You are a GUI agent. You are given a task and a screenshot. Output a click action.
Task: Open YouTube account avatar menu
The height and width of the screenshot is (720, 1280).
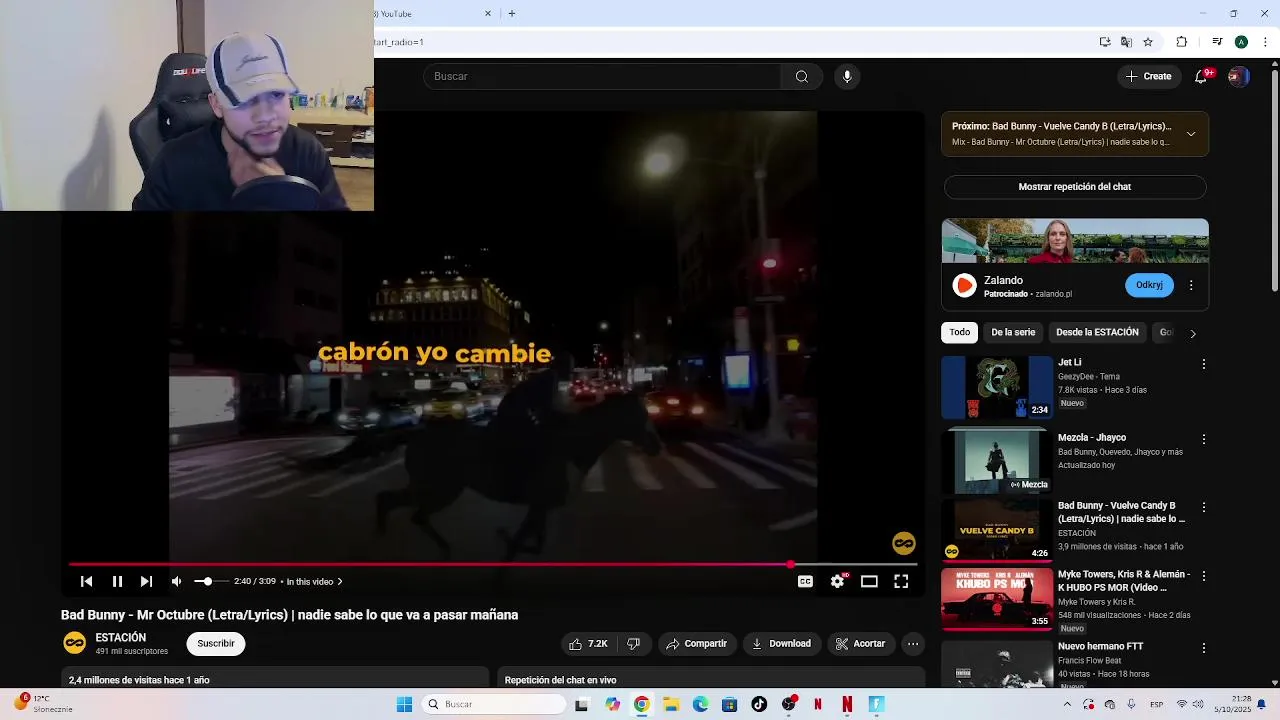click(x=1239, y=76)
